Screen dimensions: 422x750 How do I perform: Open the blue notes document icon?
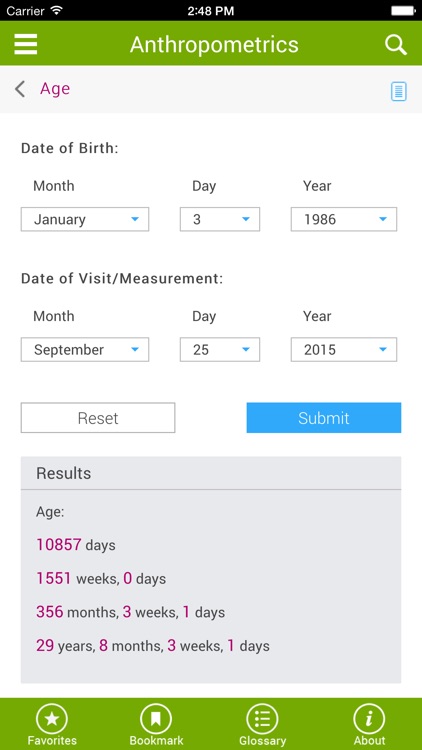click(399, 91)
